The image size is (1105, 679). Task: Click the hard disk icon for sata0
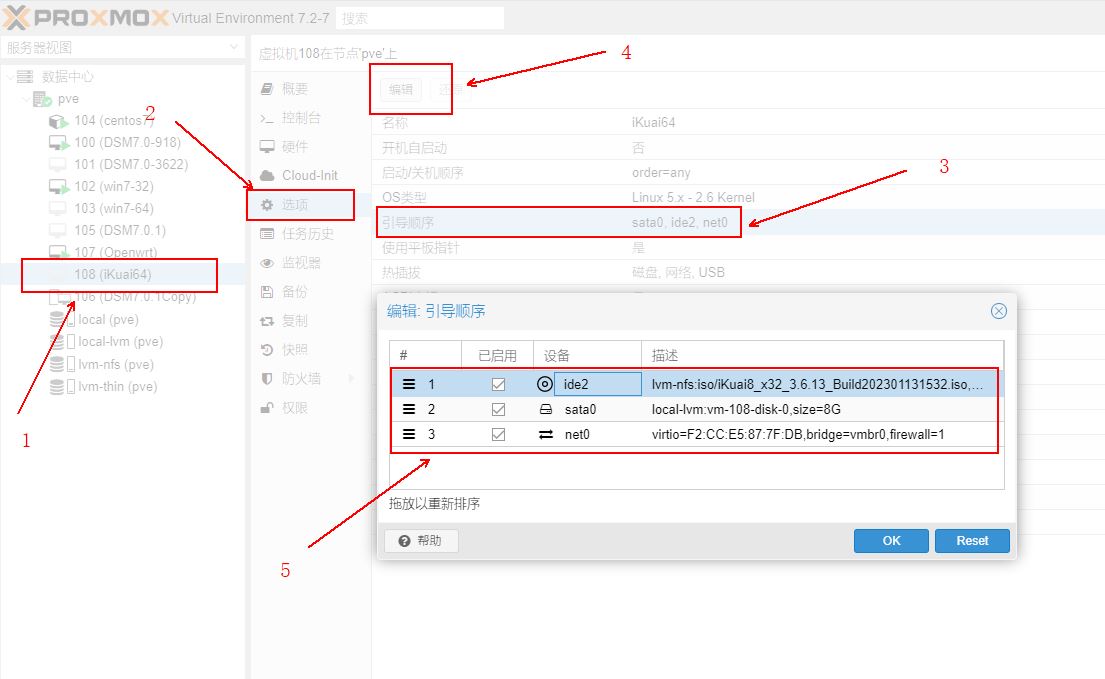coord(545,409)
